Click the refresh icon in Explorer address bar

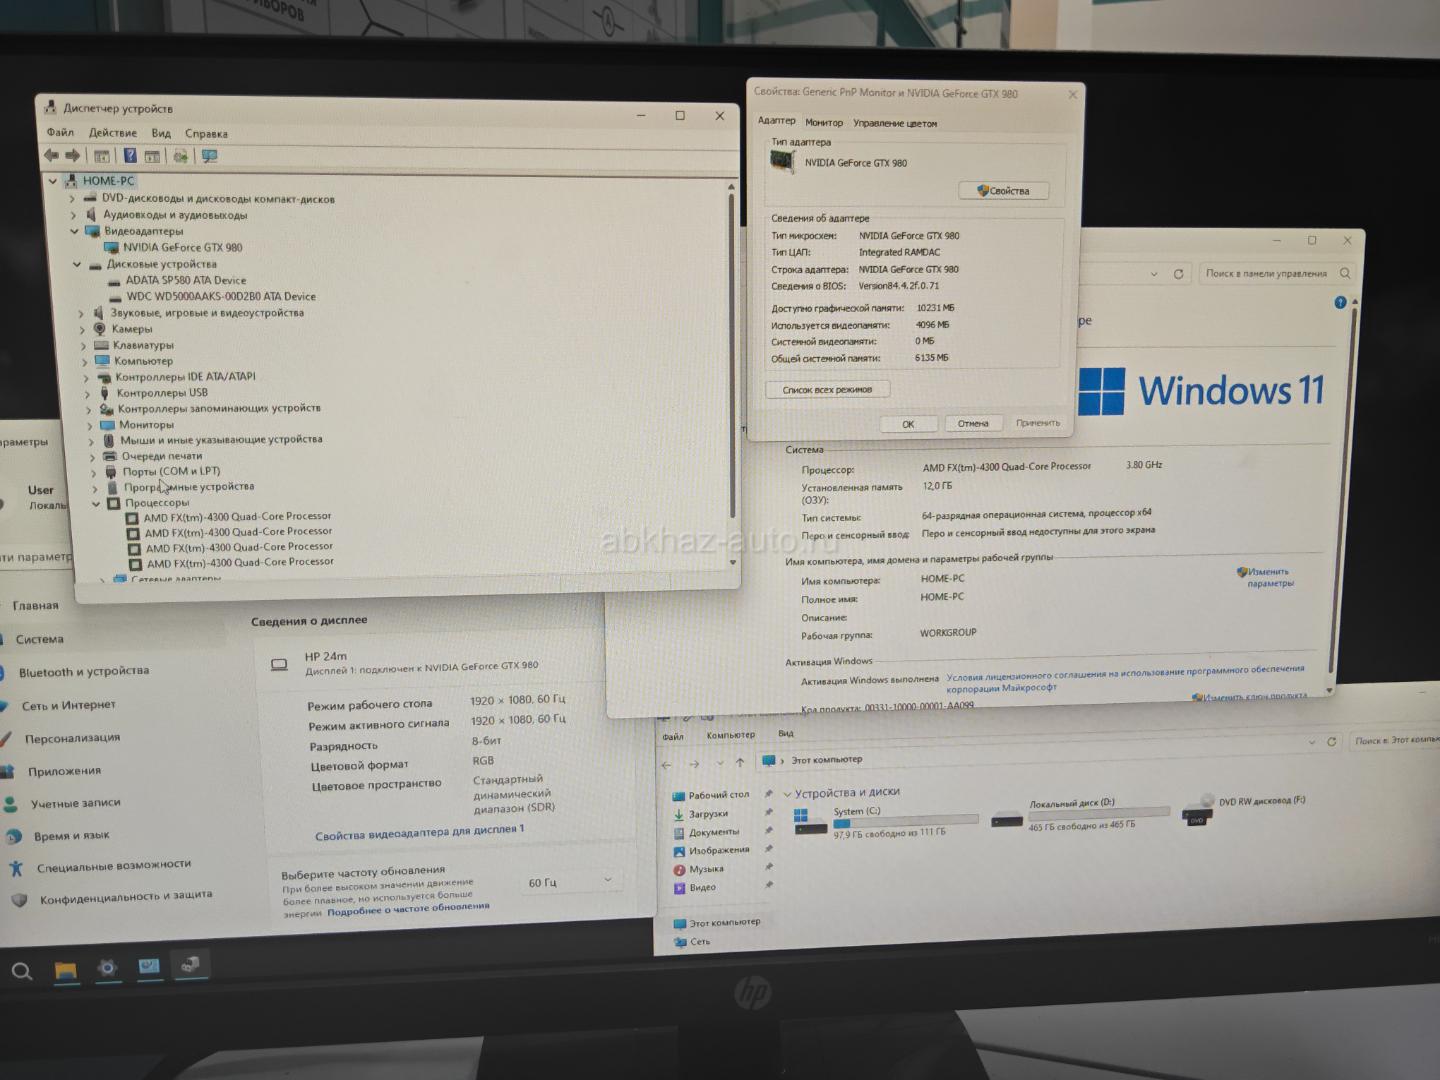coord(1331,742)
